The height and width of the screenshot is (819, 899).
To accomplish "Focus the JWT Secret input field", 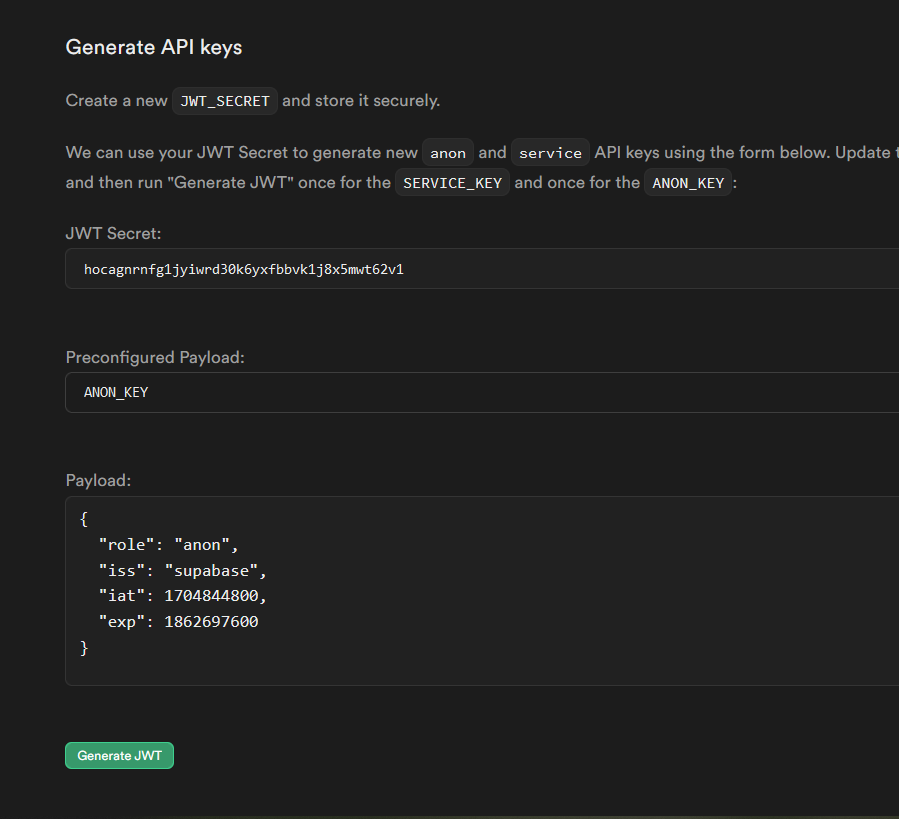I will [x=482, y=268].
